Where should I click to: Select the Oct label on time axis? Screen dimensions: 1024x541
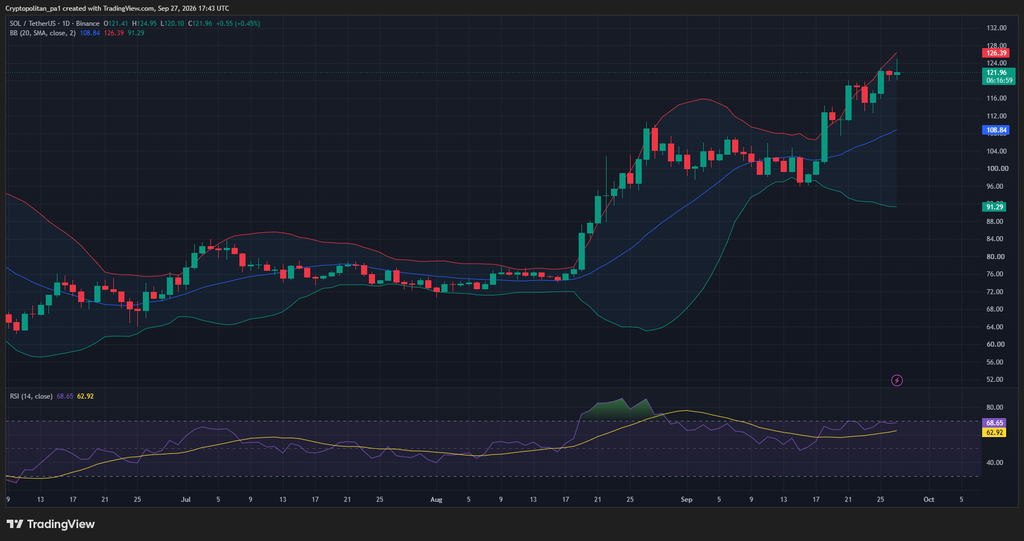coord(929,499)
